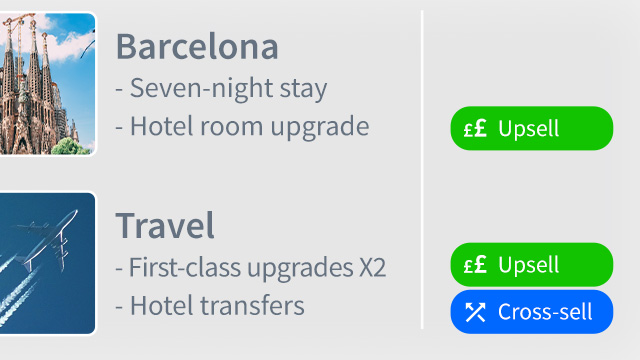This screenshot has width=640, height=360.
Task: Open the Barcelona cathedral thumbnail
Action: click(48, 84)
